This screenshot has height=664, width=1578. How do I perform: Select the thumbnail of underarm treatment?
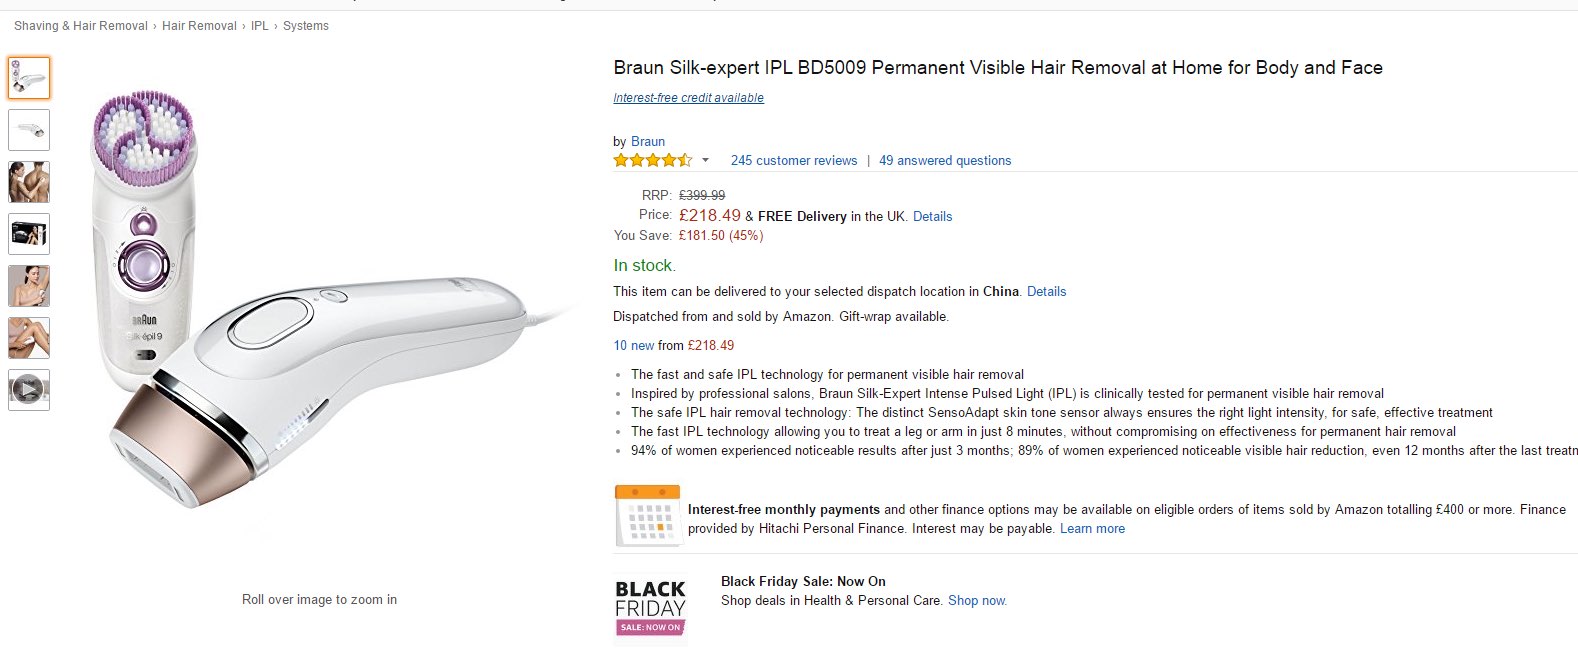(x=29, y=286)
